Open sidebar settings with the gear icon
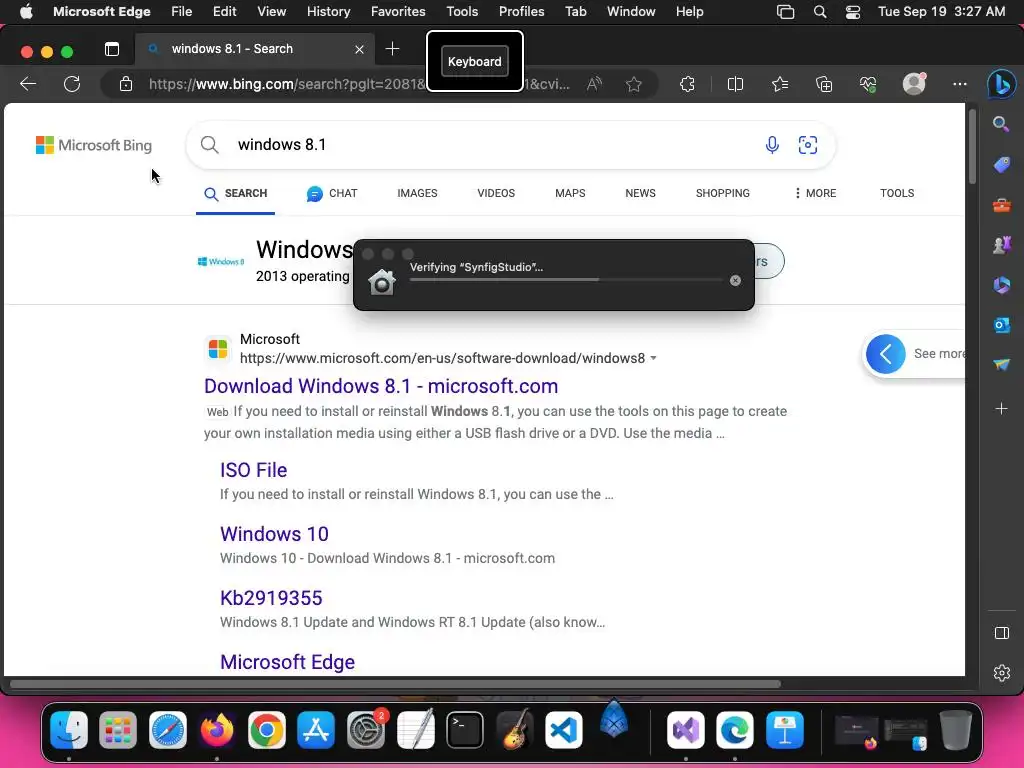Screen dimensions: 1024x768 tap(1002, 673)
